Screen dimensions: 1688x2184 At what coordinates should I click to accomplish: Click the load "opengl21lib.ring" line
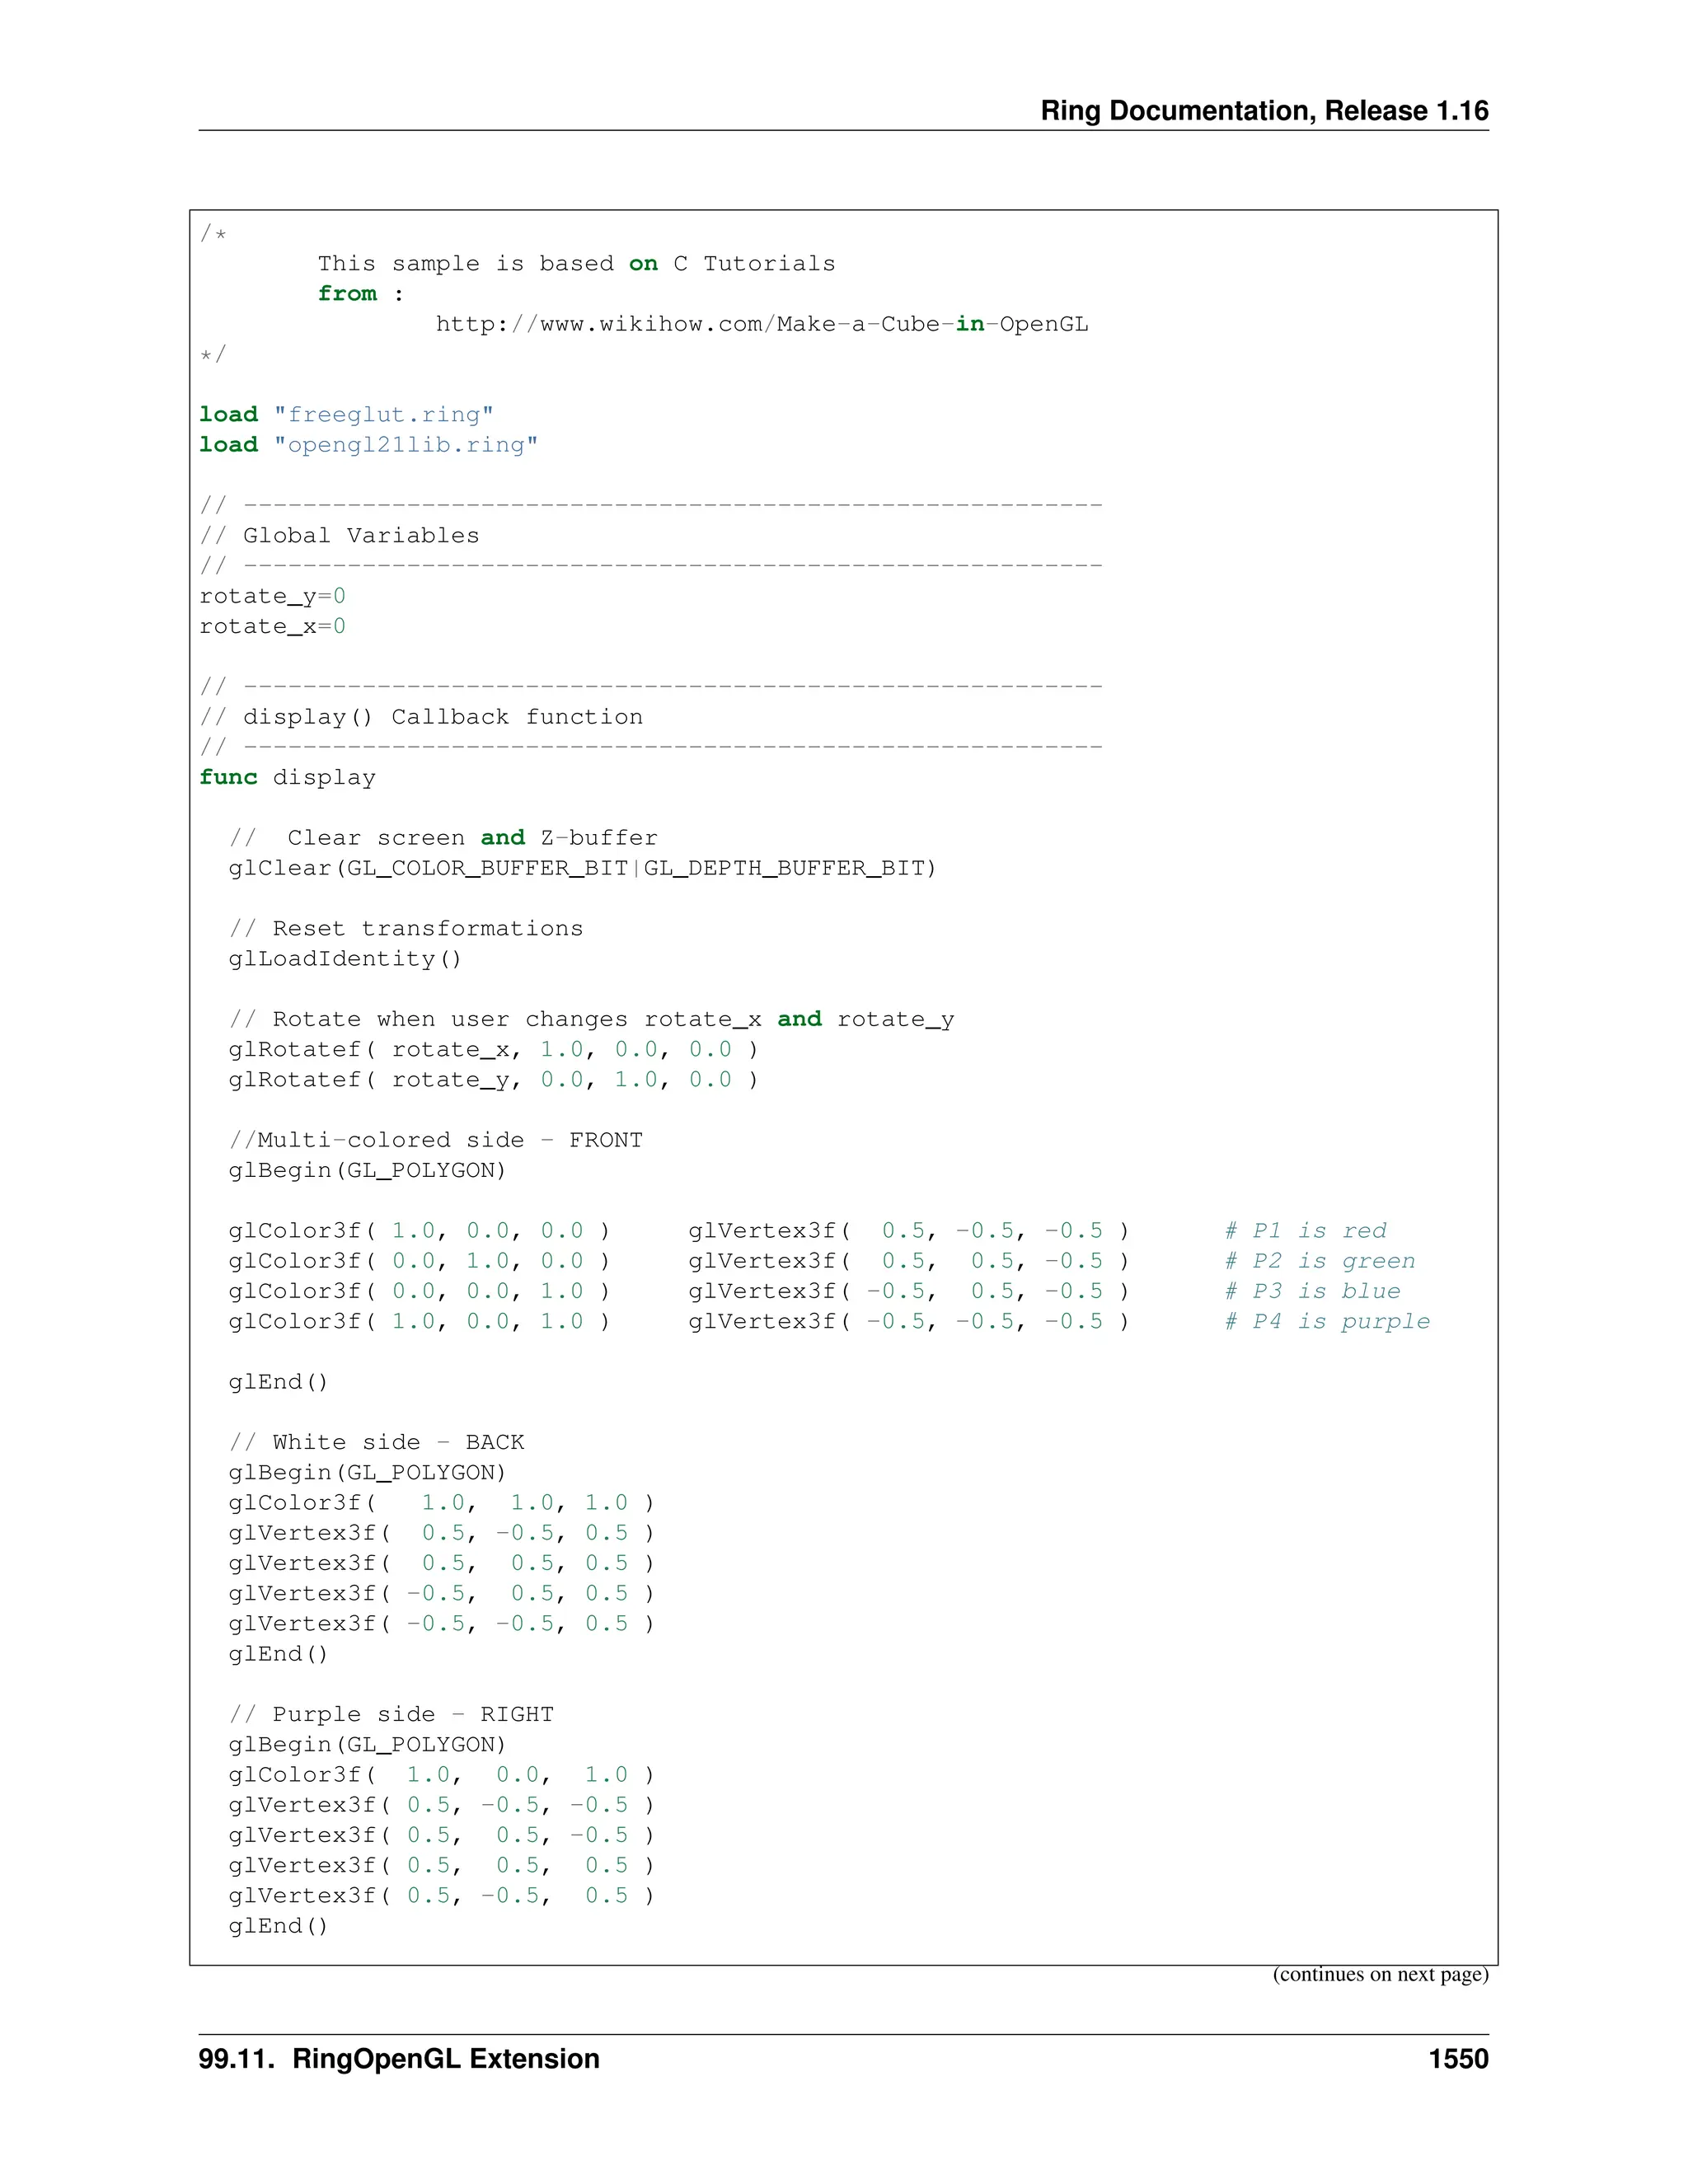point(368,445)
